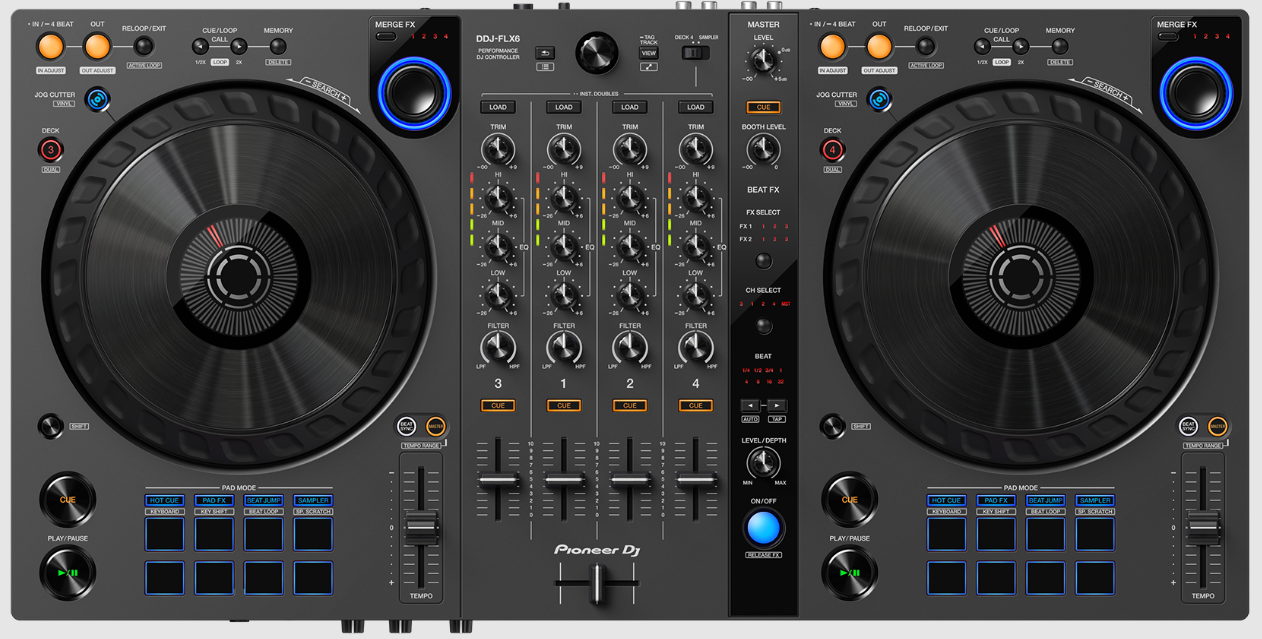Image resolution: width=1262 pixels, height=639 pixels.
Task: Click the orange IN / 4 BEAT button on left deck
Action: 50,46
